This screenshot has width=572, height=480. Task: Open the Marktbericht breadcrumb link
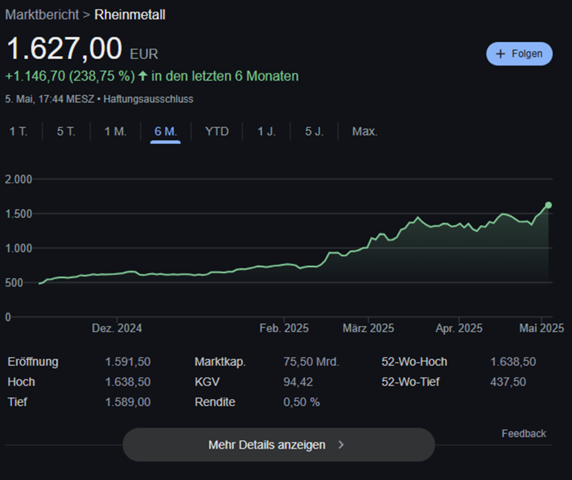click(x=42, y=15)
